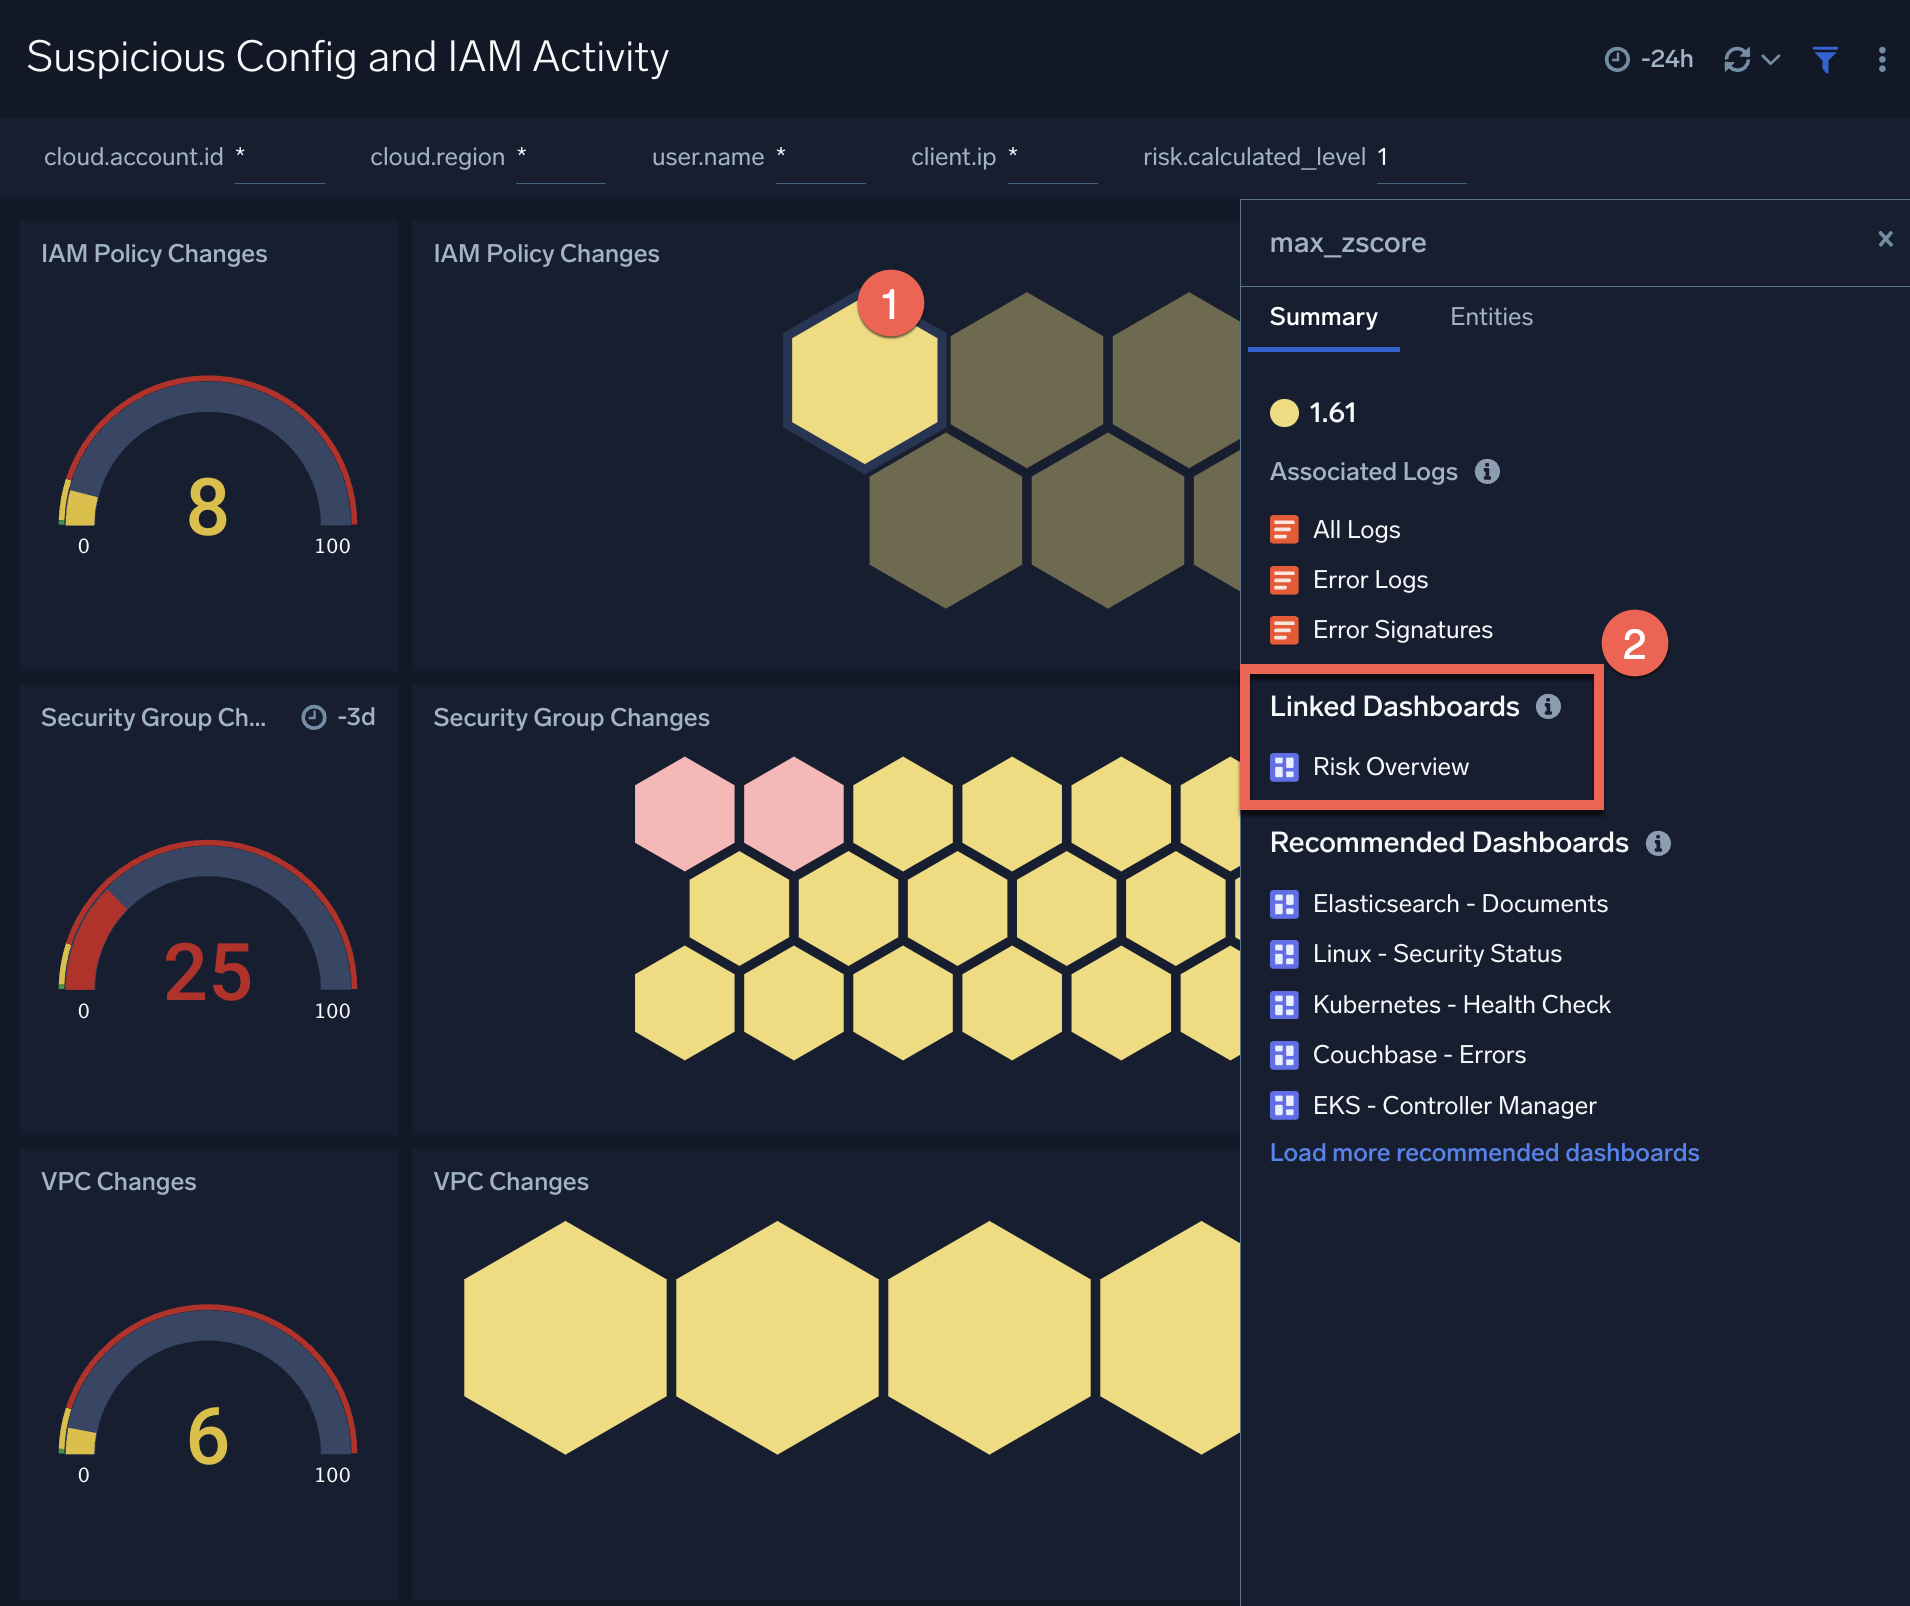Click the Error Signatures log icon
The width and height of the screenshot is (1910, 1606).
pos(1285,630)
